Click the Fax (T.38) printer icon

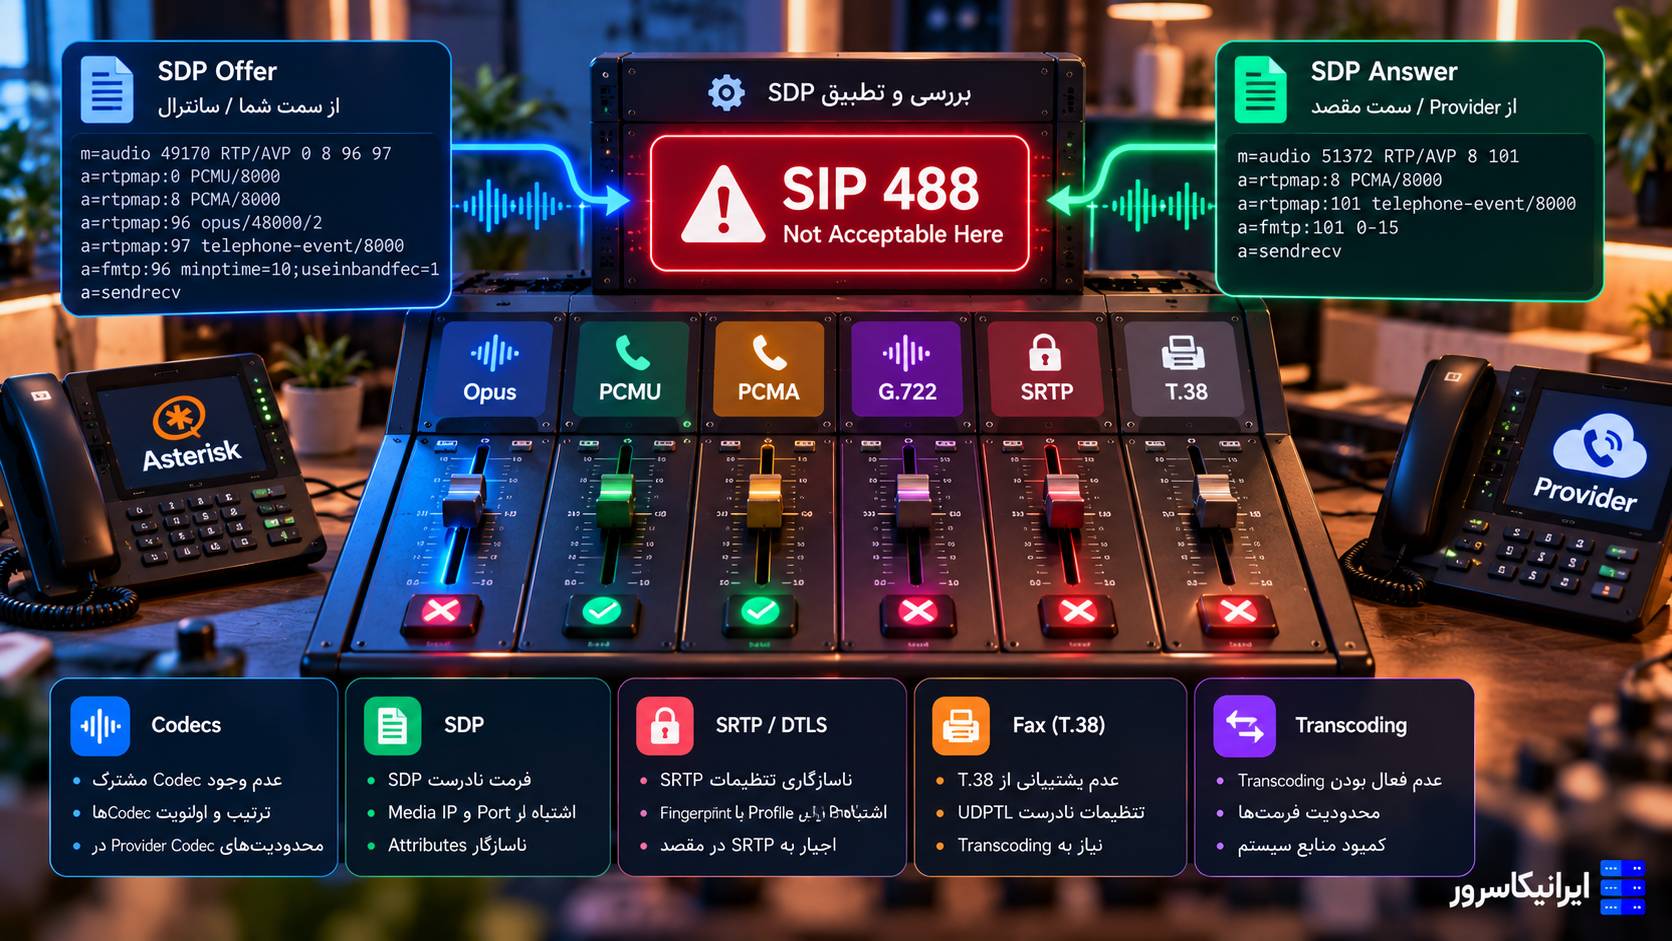pos(961,726)
